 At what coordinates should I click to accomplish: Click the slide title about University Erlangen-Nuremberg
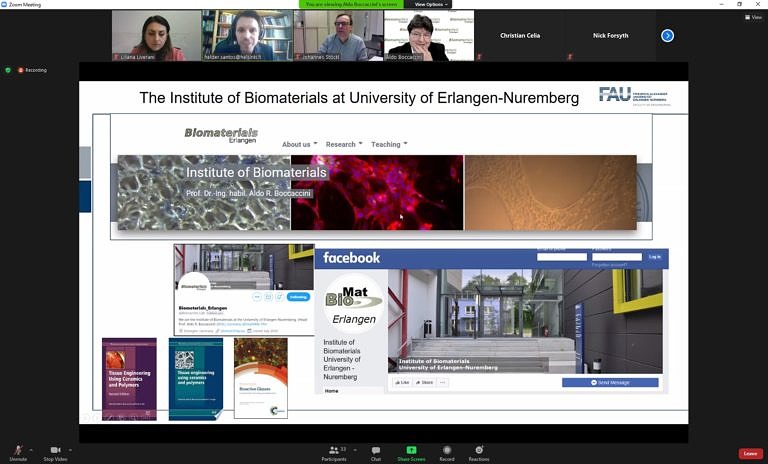click(359, 98)
